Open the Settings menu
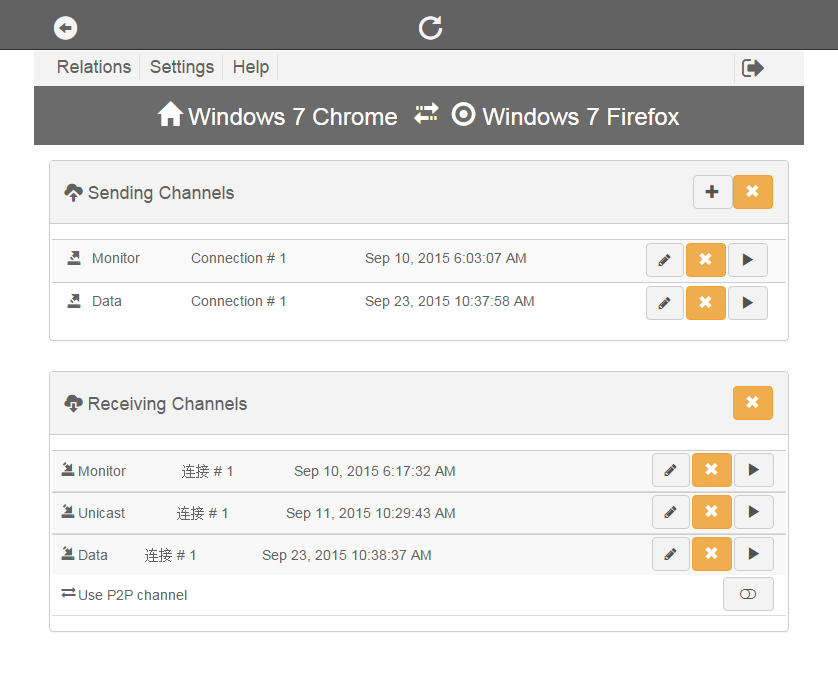 tap(181, 67)
